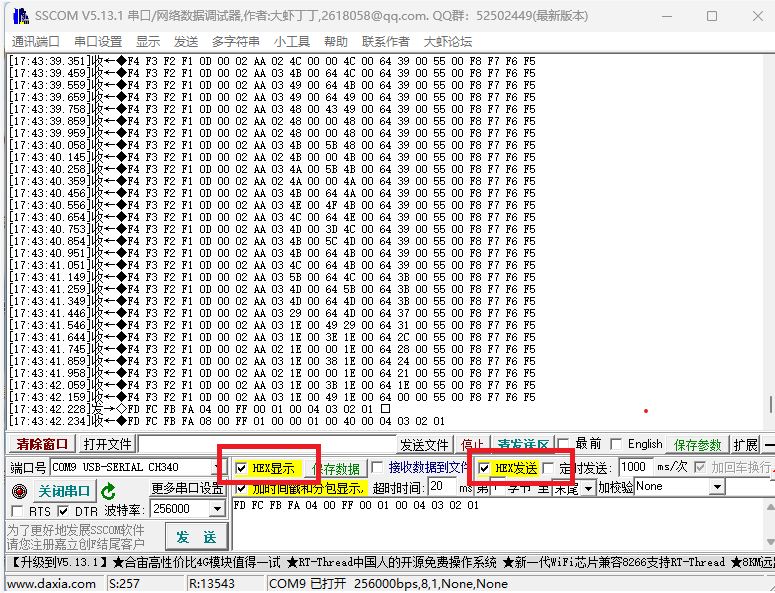Click the log row timestamped 17:43:41.446
775x593 pixels.
click(x=272, y=313)
